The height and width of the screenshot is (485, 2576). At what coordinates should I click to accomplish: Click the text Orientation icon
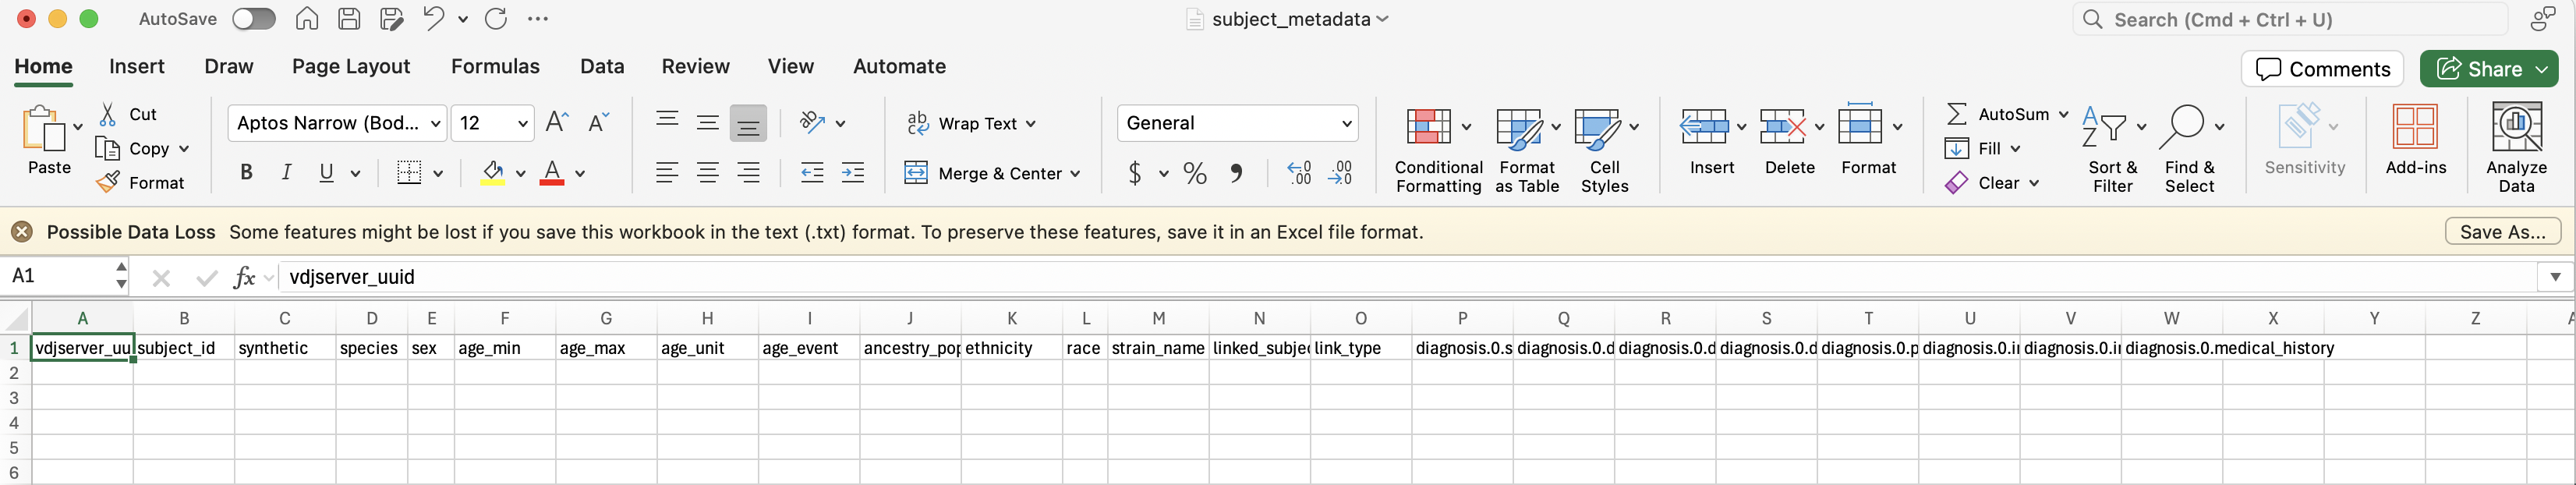tap(812, 122)
